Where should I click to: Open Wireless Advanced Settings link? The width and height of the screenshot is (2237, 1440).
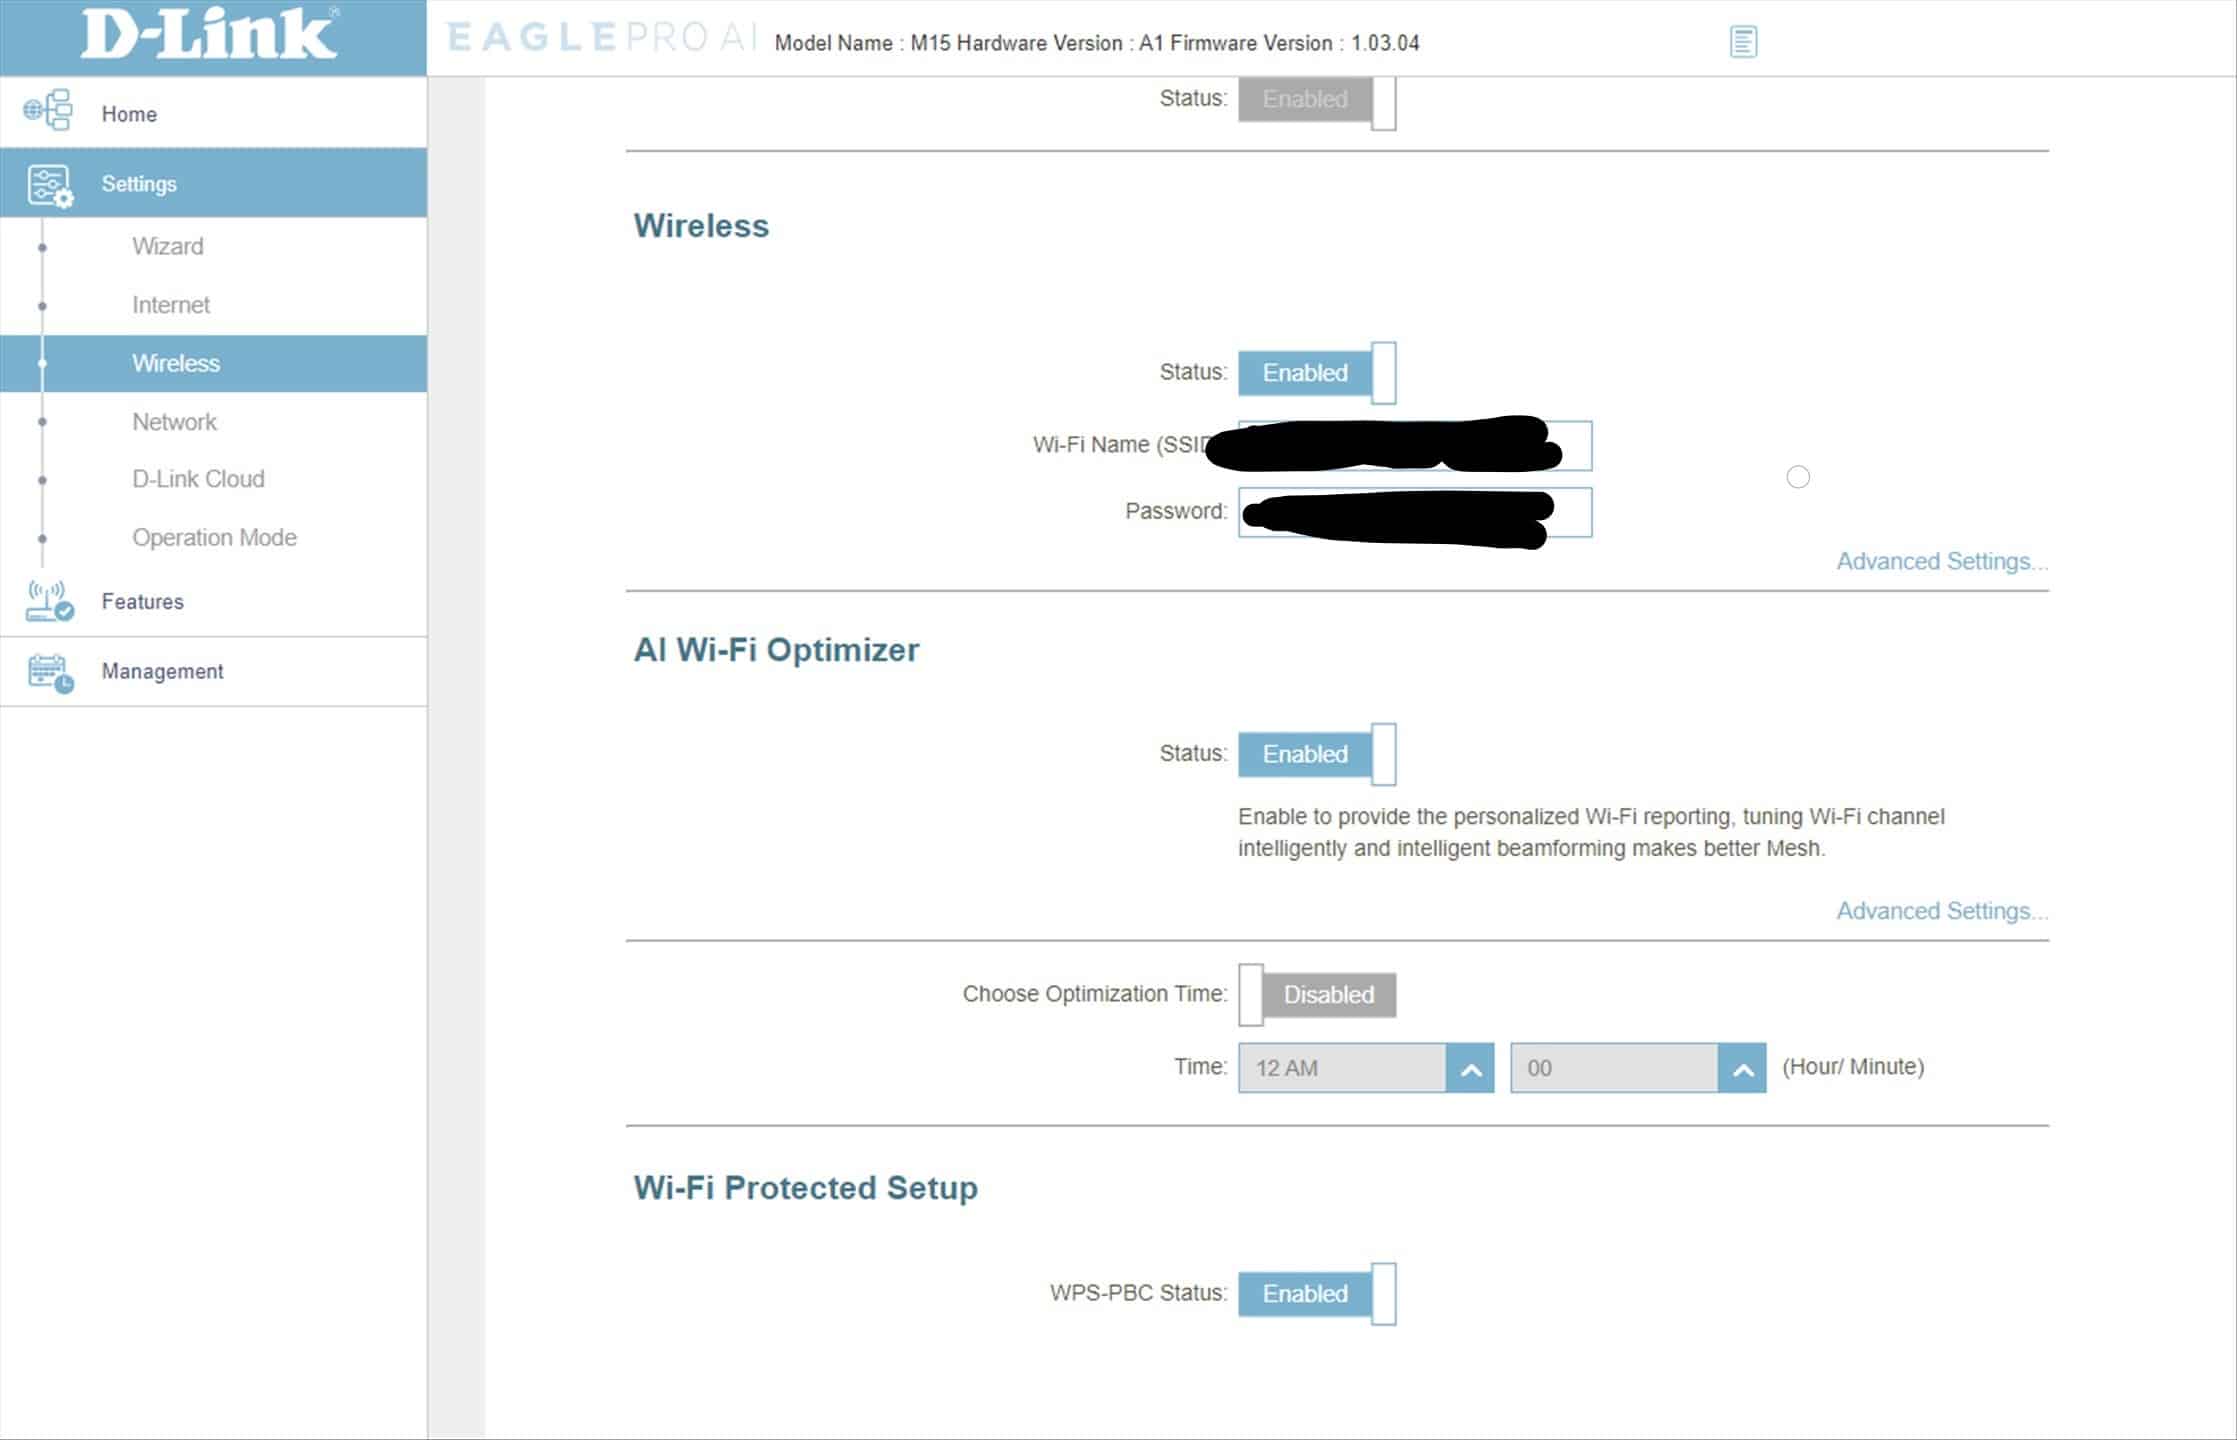1942,562
